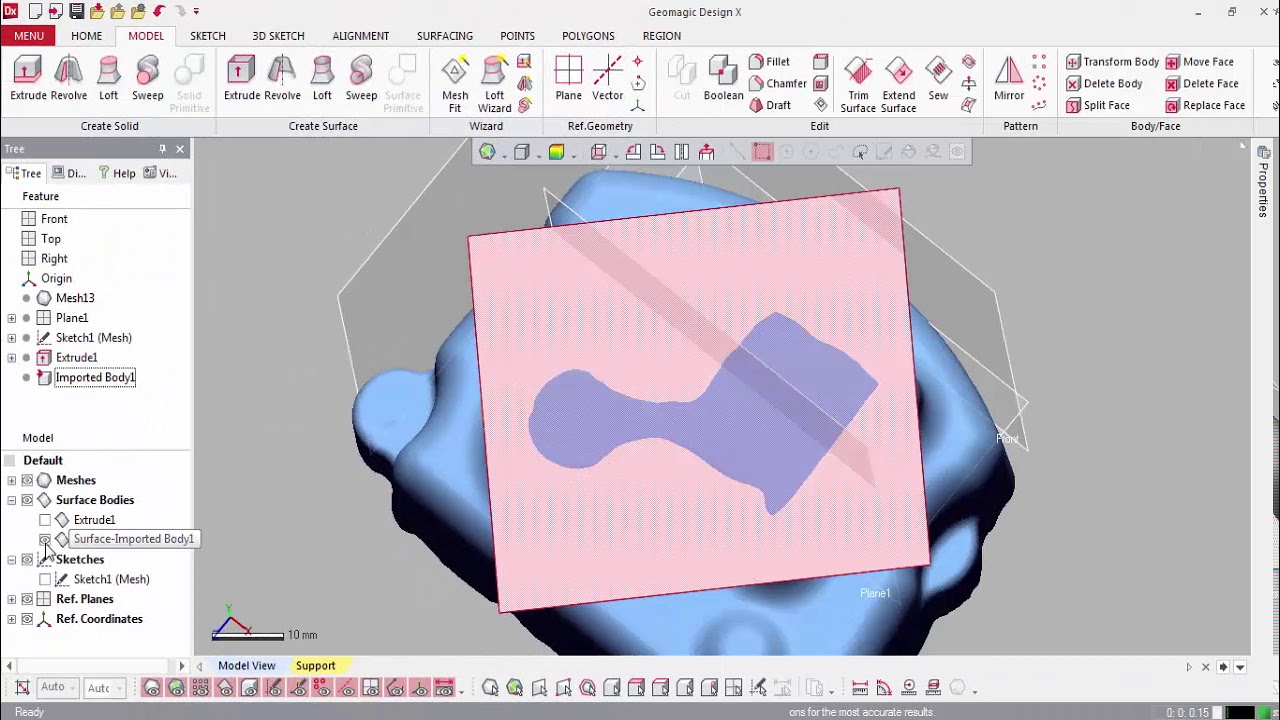Select Imported Body1 in Feature tree

pos(95,377)
